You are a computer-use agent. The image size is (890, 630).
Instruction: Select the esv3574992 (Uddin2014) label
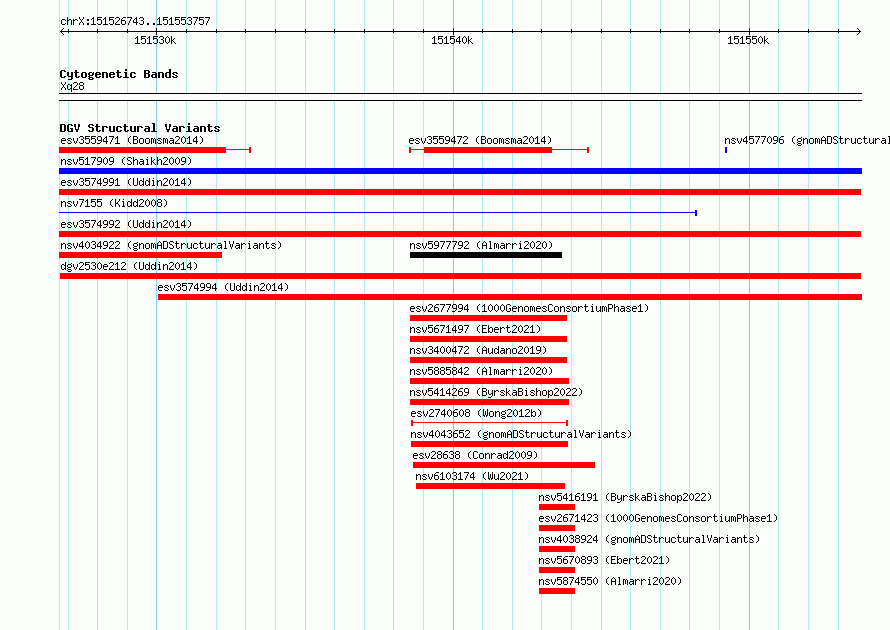click(126, 224)
